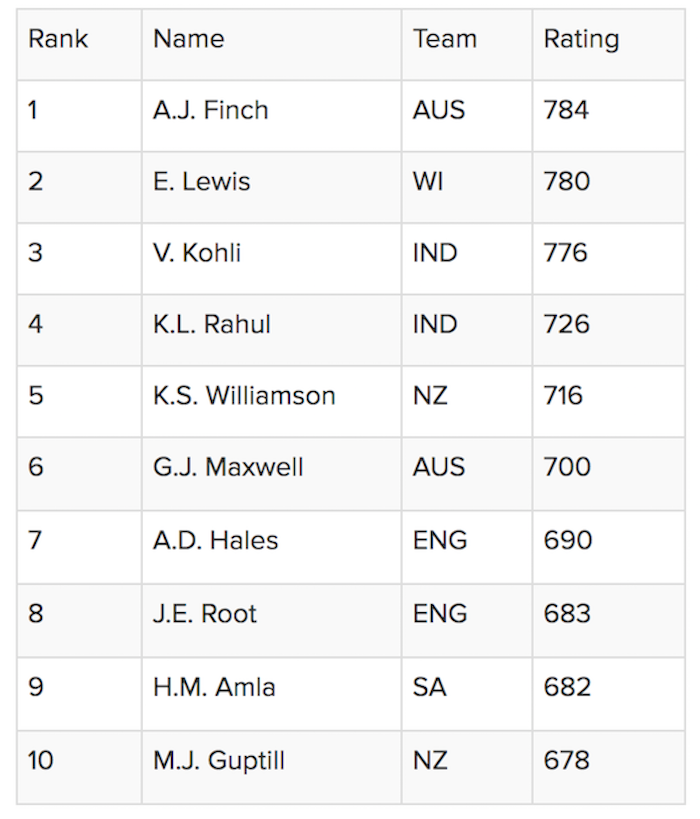Click on H.M. Amla's name
The height and width of the screenshot is (819, 700).
[213, 687]
